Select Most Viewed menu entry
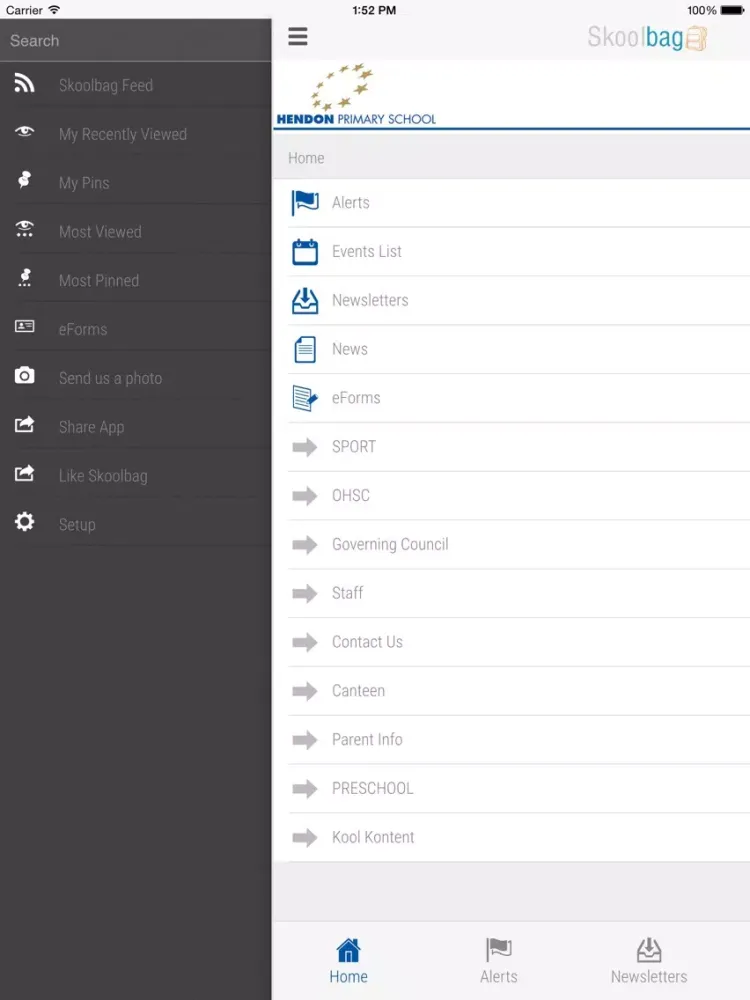 135,232
